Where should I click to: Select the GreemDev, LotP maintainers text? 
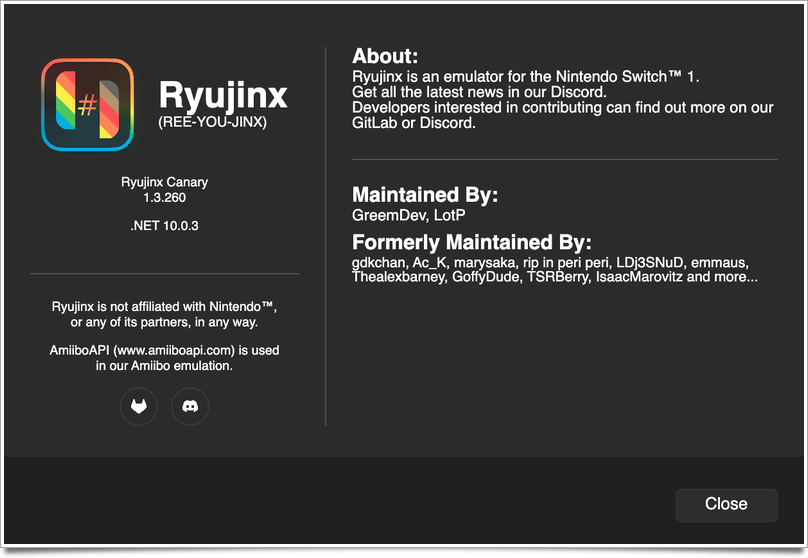[x=409, y=215]
